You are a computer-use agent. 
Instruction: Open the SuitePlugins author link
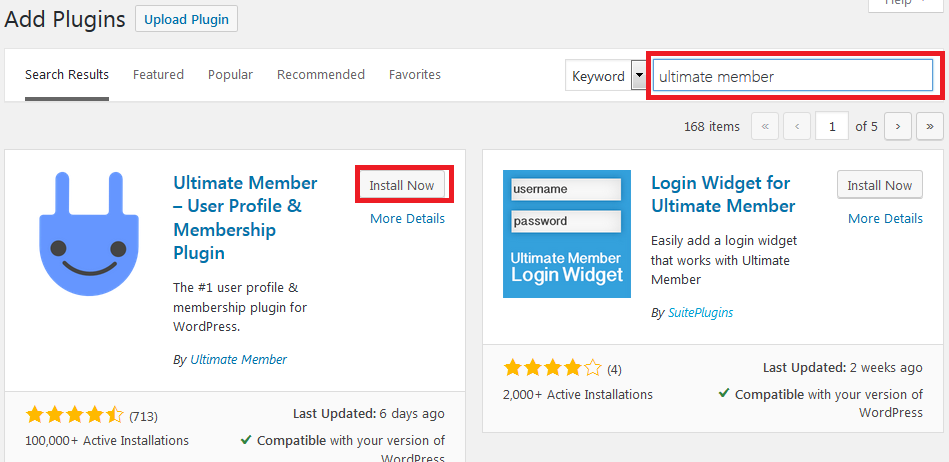(700, 313)
